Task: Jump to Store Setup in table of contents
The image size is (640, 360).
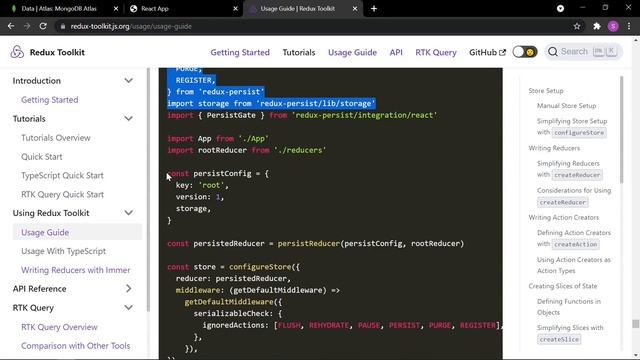Action: [546, 91]
